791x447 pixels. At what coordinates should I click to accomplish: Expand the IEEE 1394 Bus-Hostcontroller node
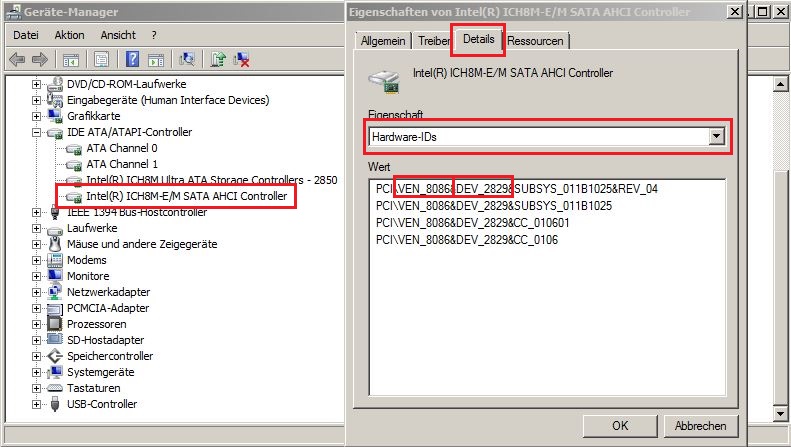(36, 212)
